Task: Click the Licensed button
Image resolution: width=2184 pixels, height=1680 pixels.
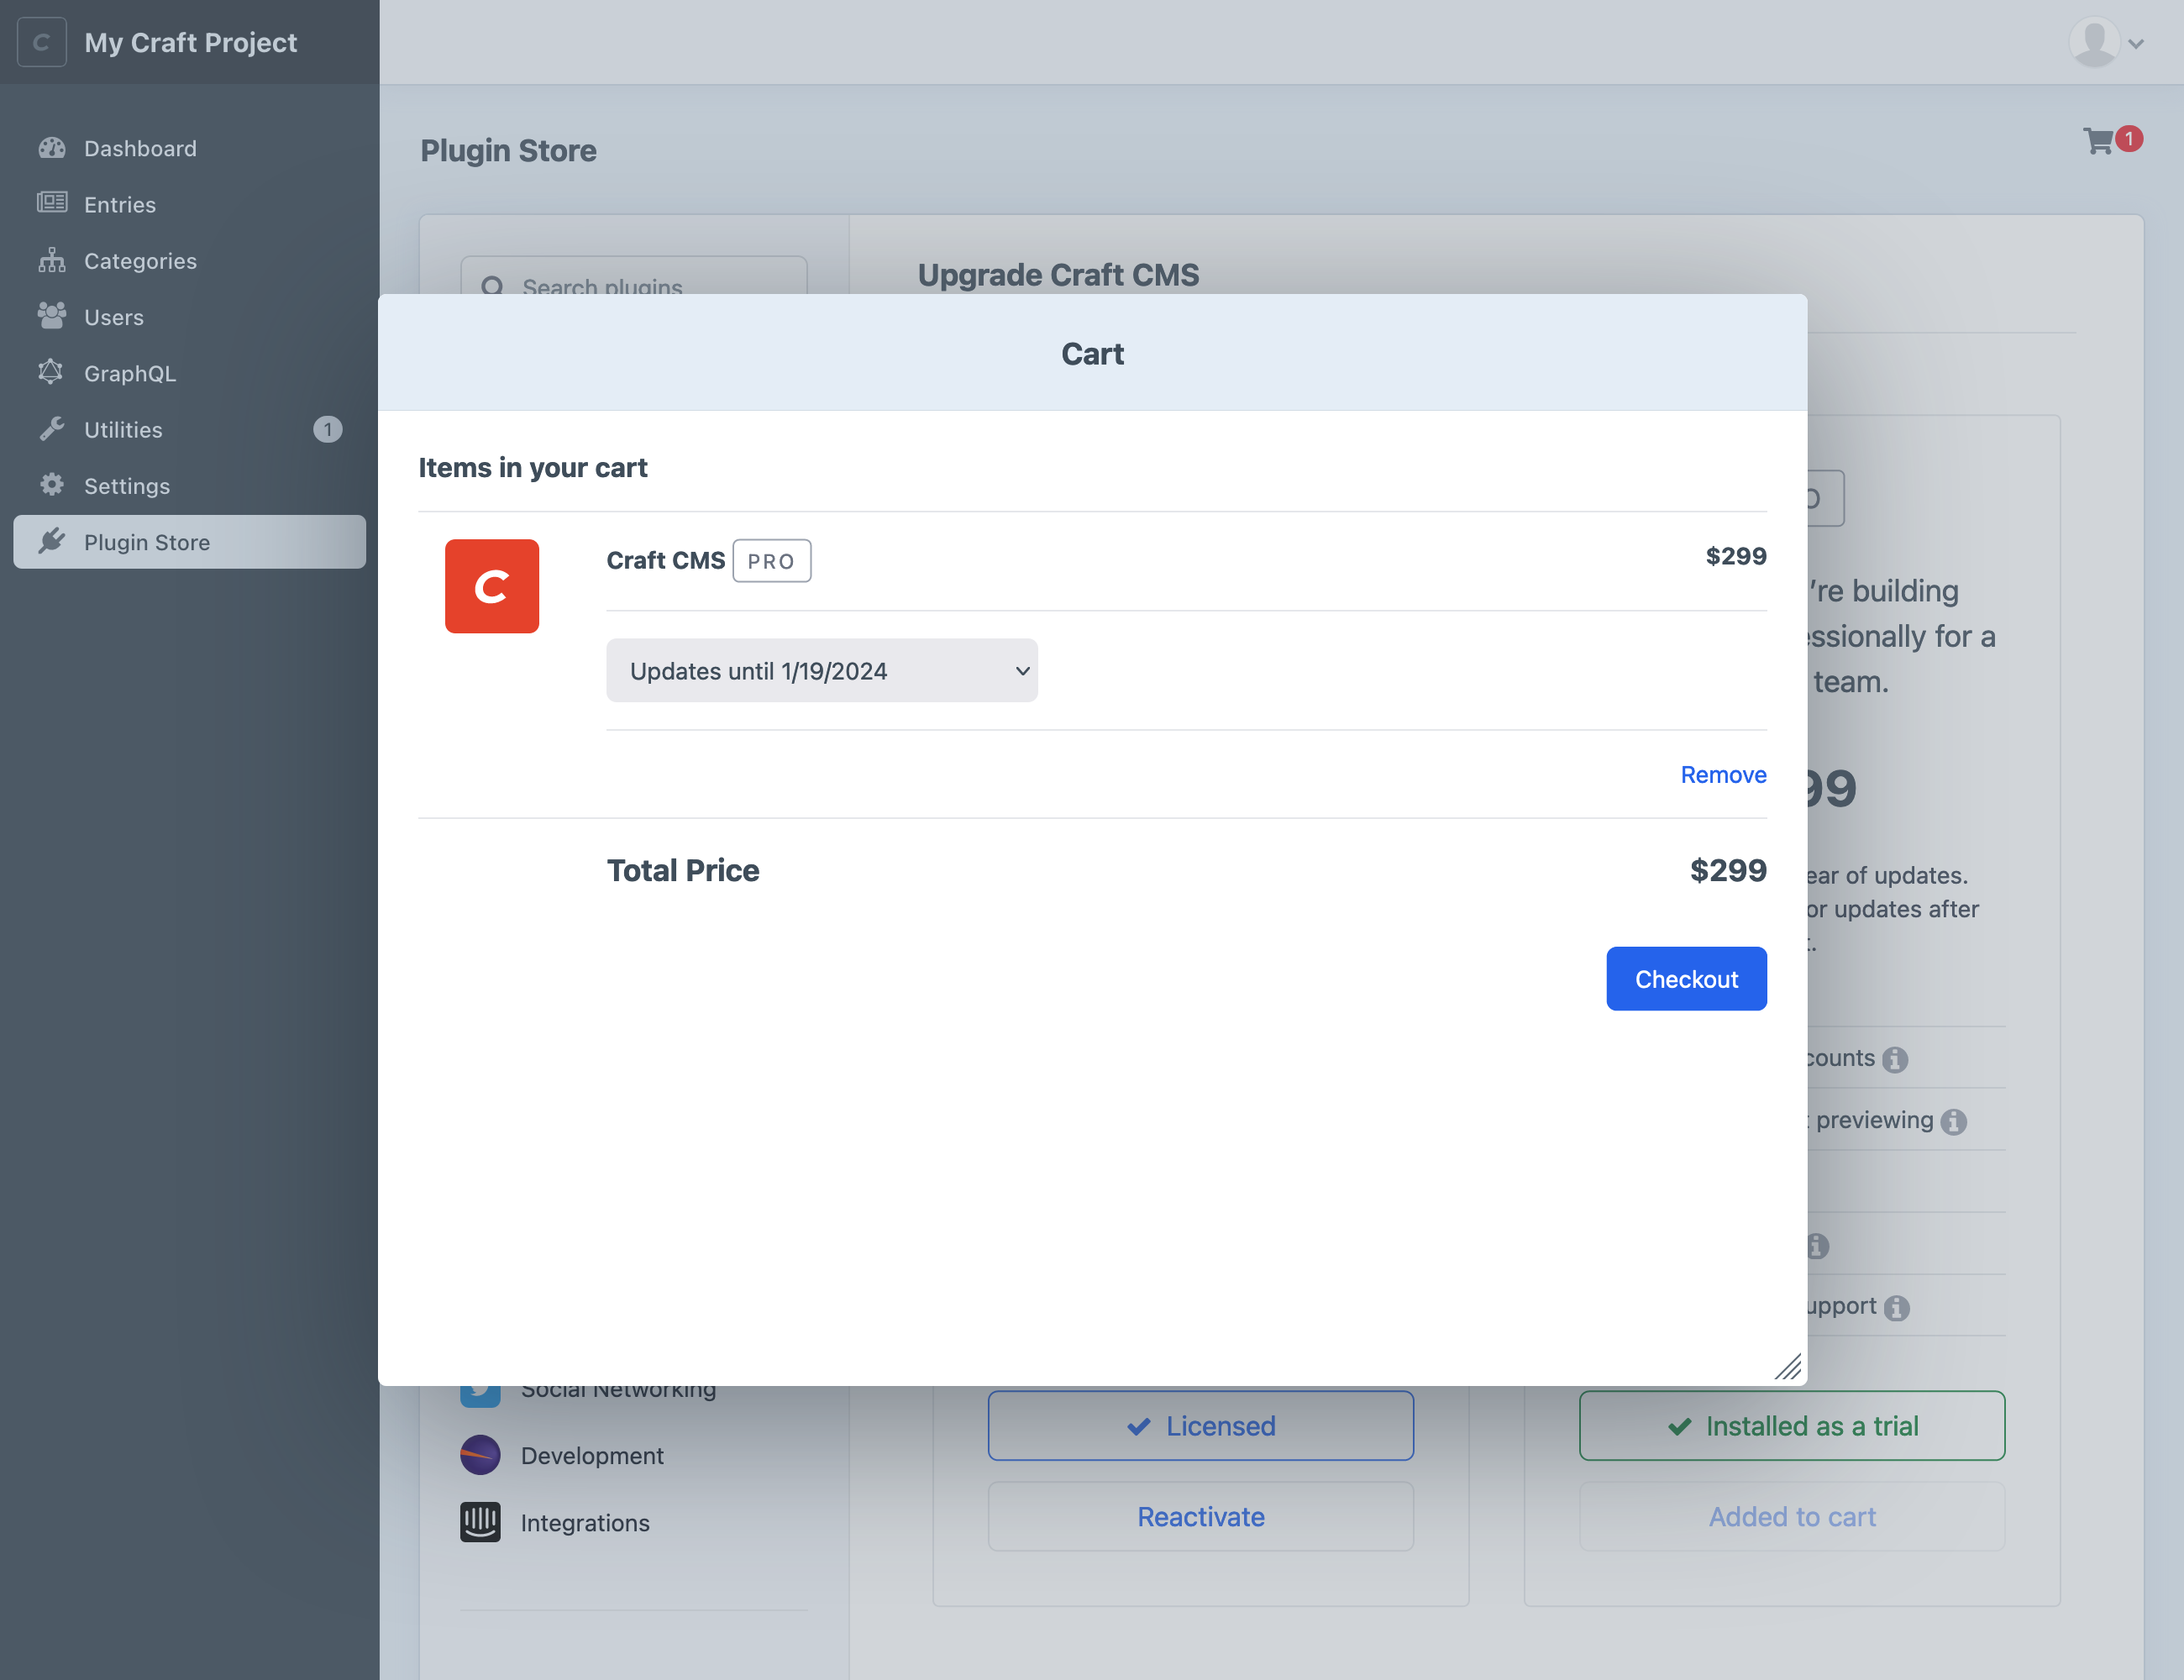Action: pos(1201,1425)
